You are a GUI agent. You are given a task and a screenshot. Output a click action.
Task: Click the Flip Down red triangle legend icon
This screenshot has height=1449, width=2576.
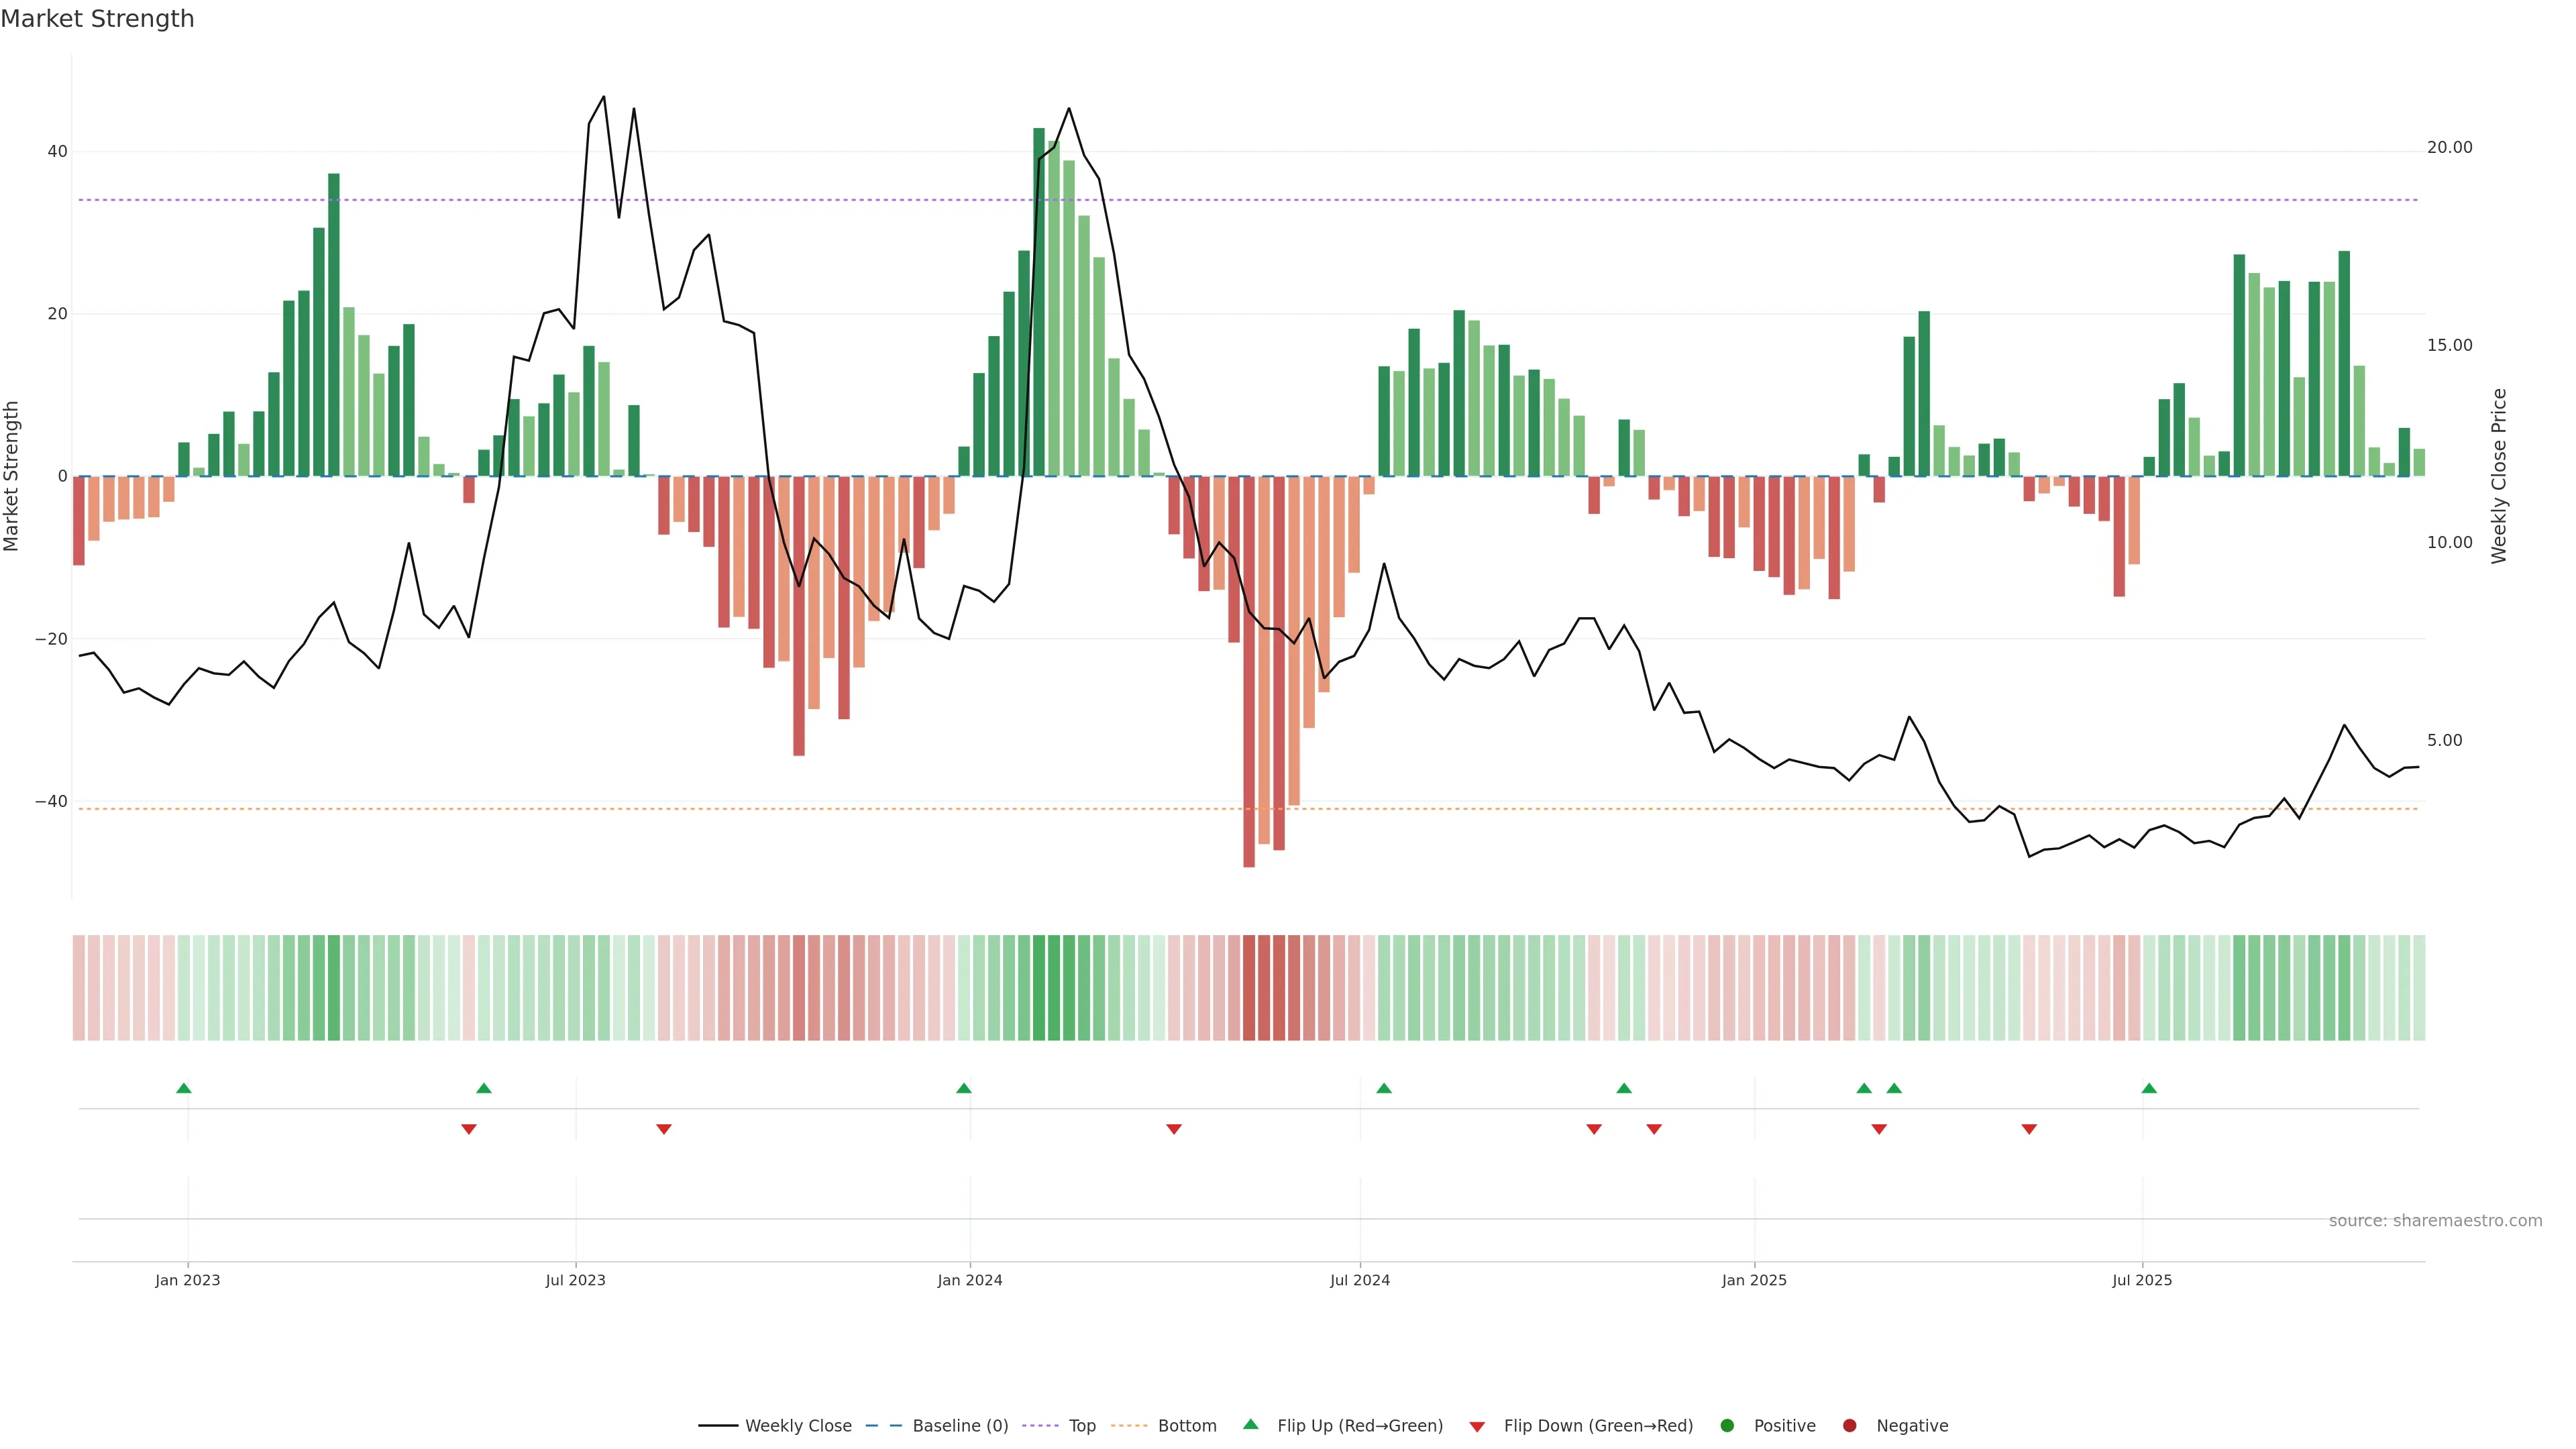tap(1477, 1426)
